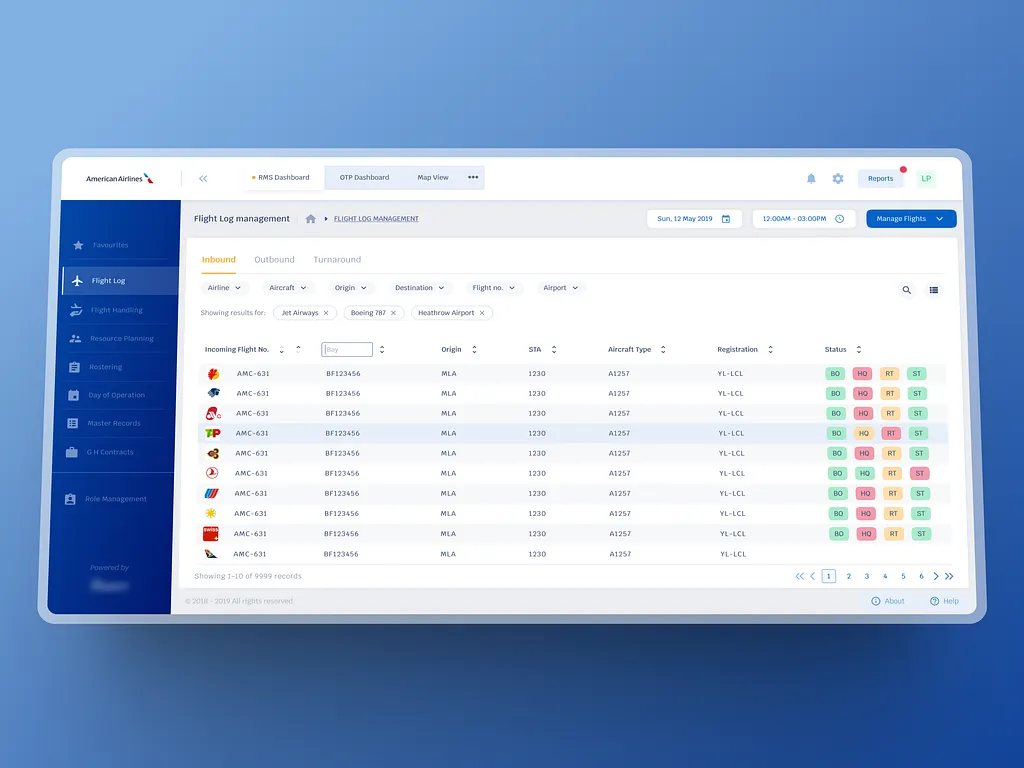Click the green BO status badge in first row

836,374
